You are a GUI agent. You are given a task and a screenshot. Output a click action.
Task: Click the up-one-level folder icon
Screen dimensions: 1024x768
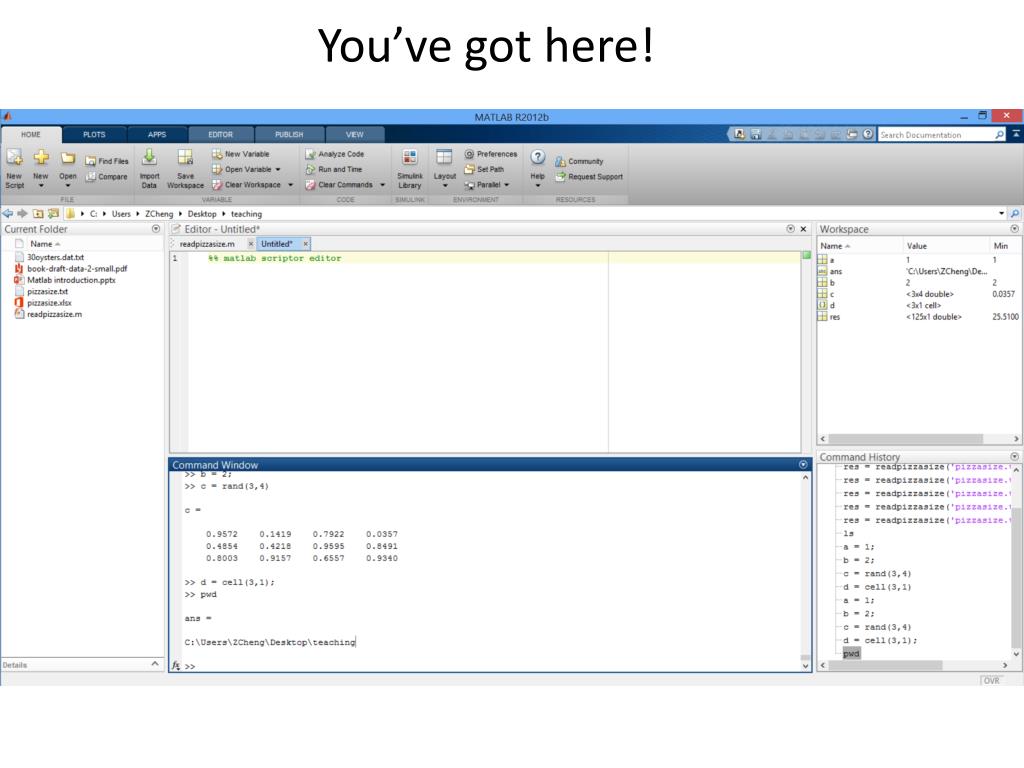tap(38, 214)
